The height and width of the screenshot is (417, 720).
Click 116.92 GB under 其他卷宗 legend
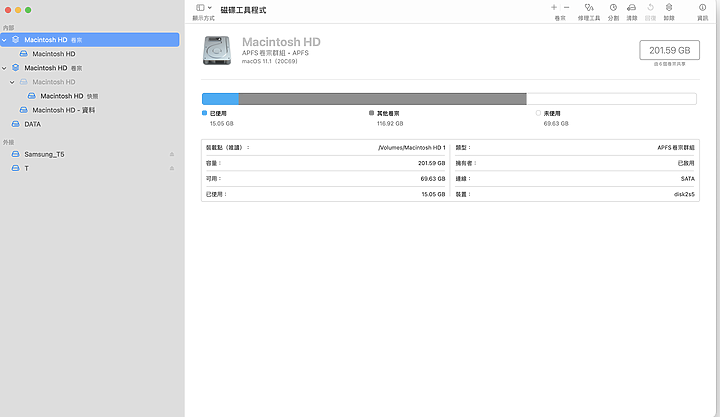[390, 124]
